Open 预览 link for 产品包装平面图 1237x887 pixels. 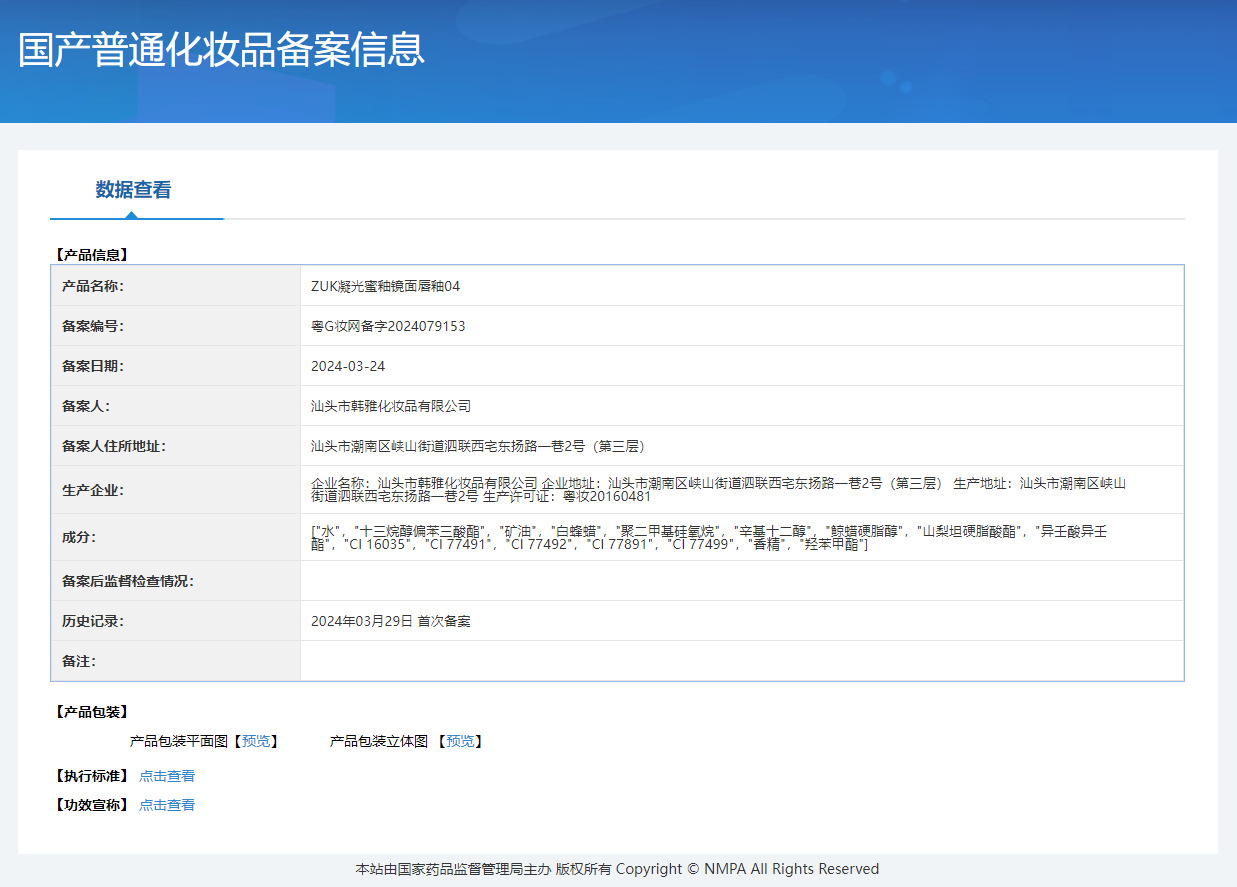point(256,741)
